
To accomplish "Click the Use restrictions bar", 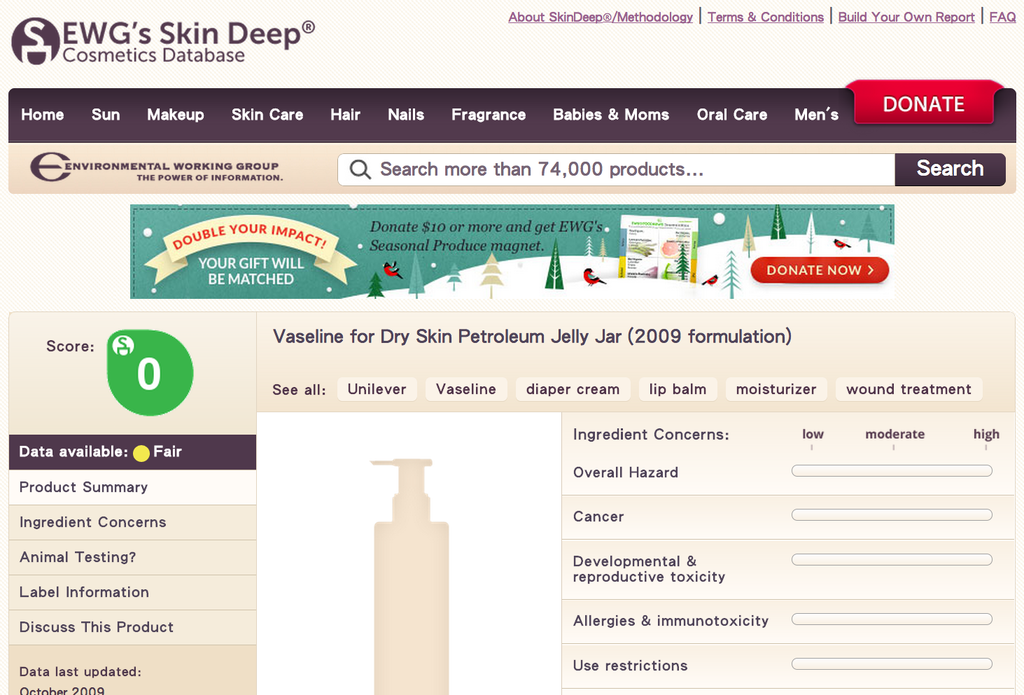I will pos(892,664).
